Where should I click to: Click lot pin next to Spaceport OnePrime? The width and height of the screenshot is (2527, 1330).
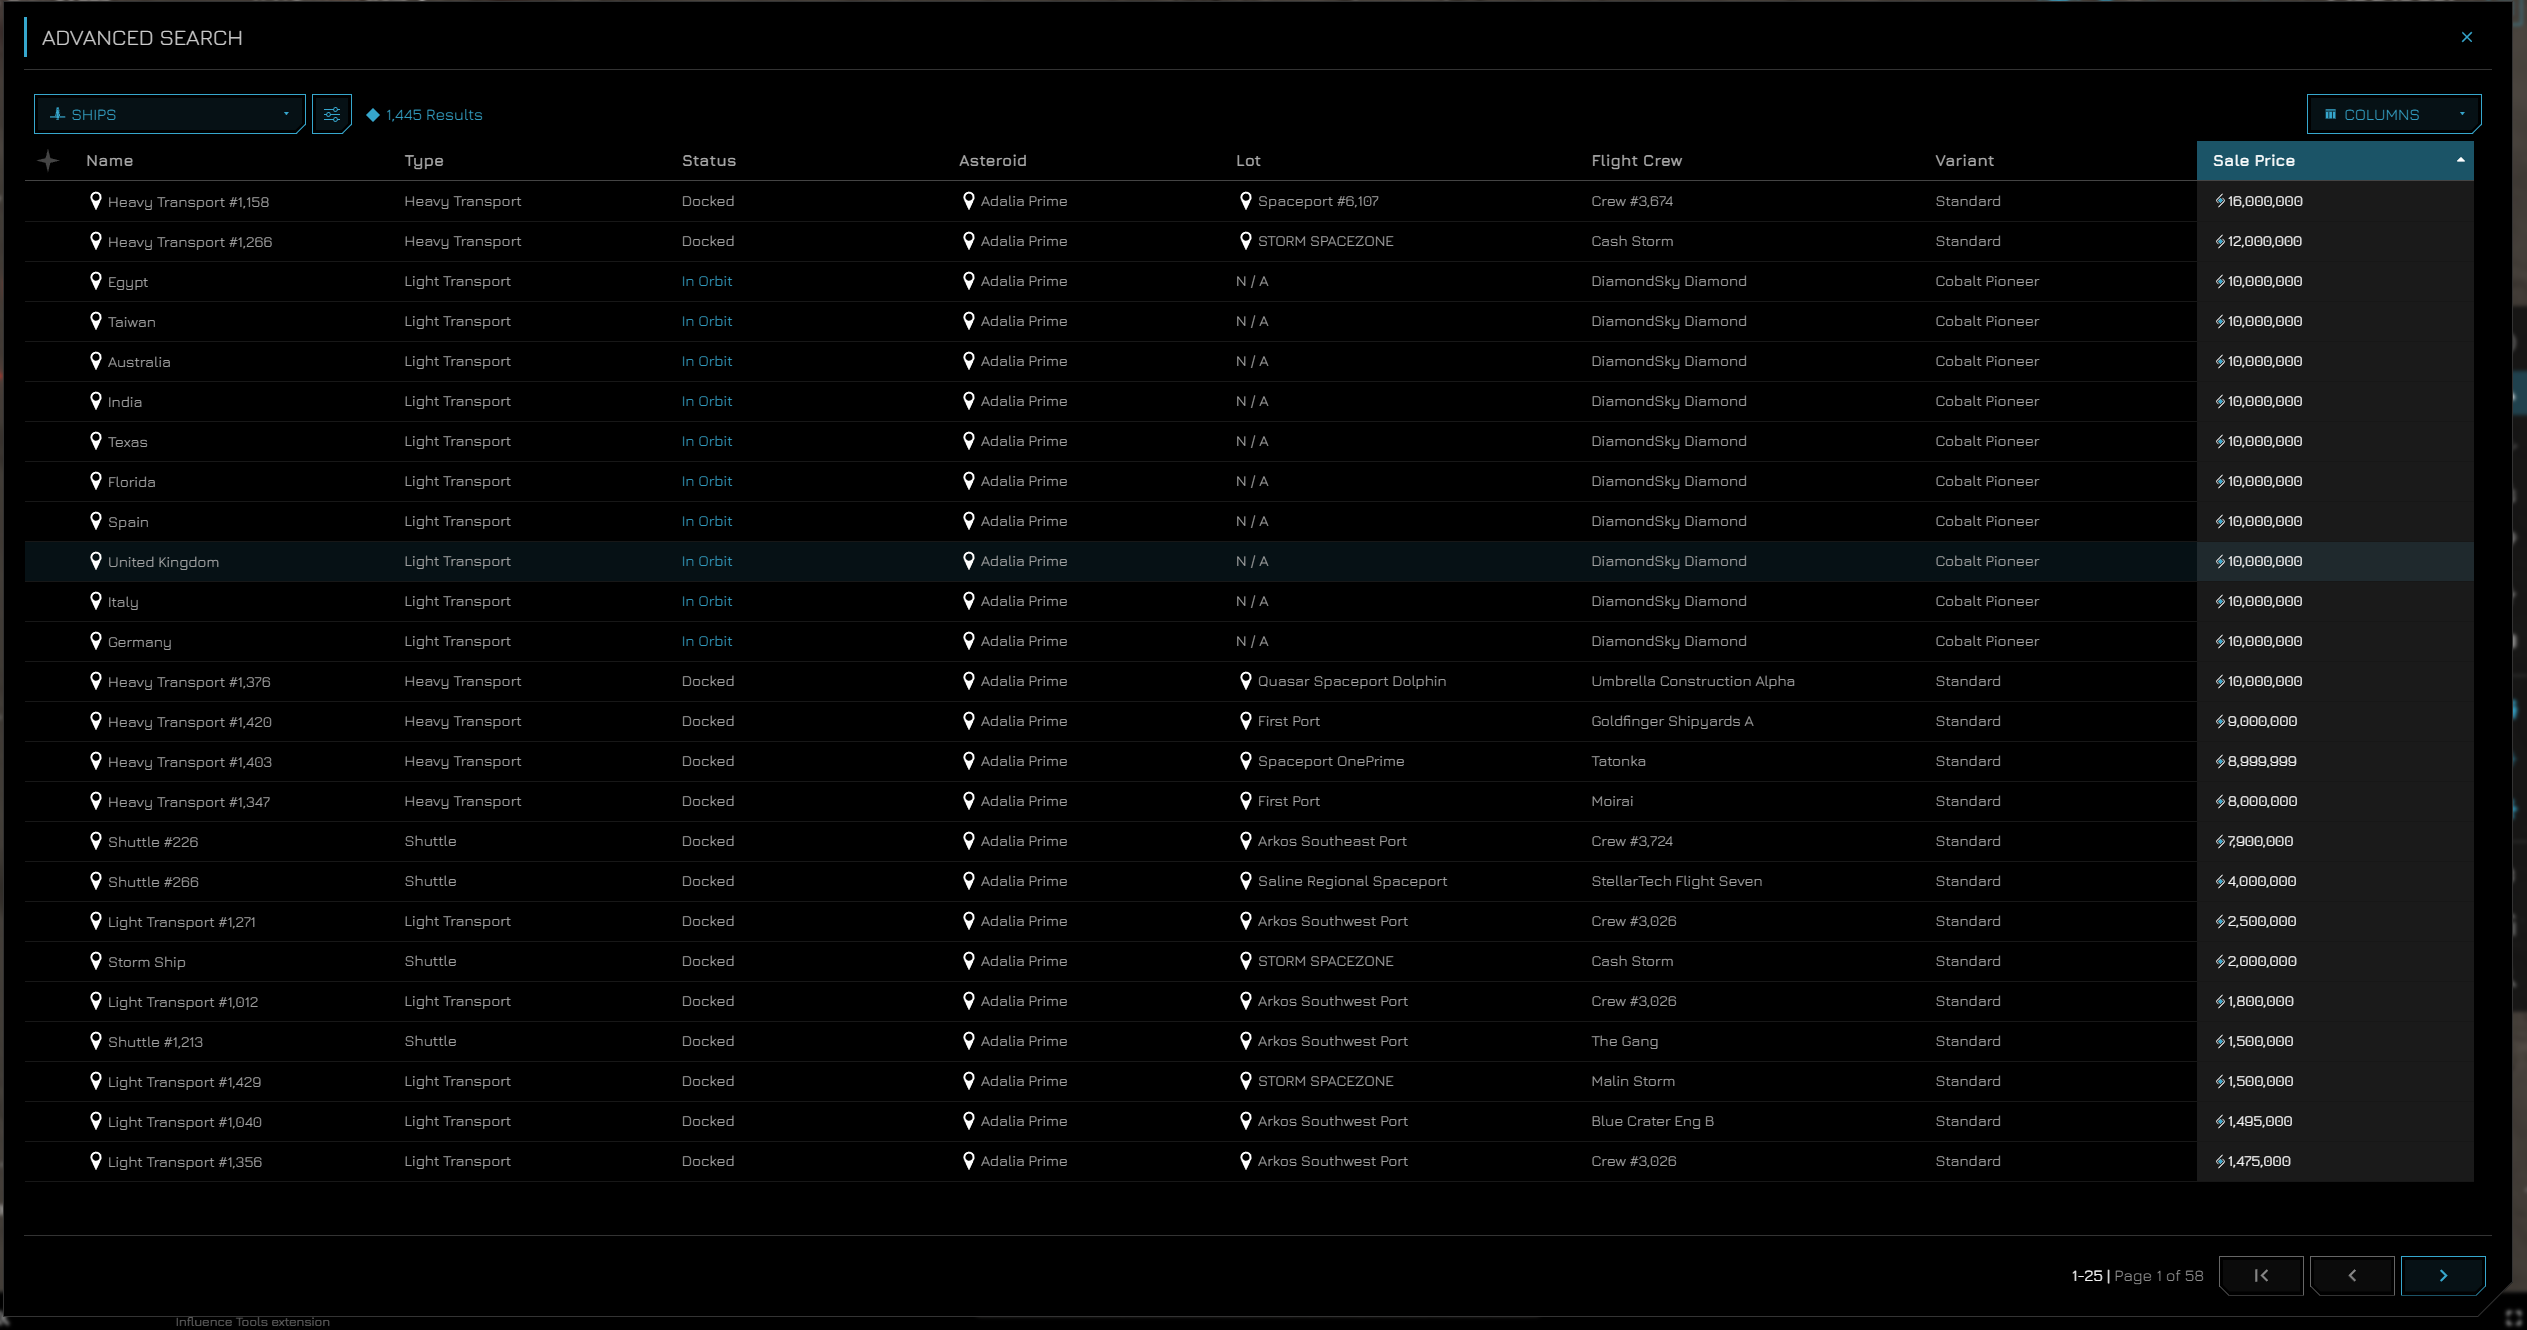pos(1245,761)
